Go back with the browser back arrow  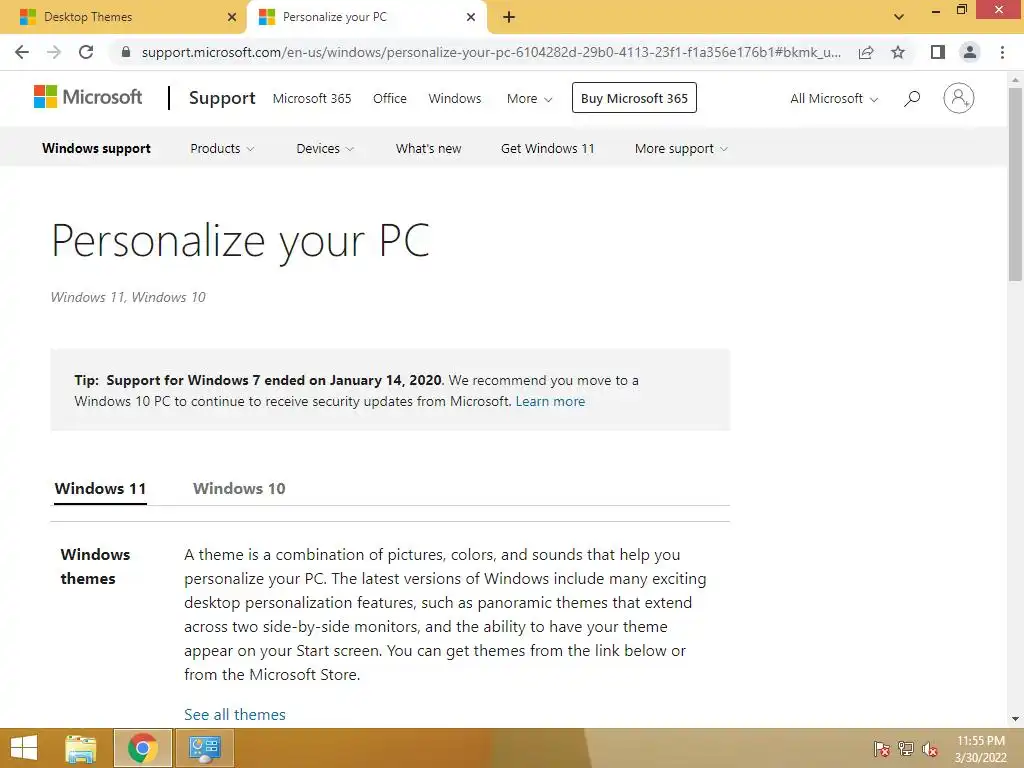[22, 52]
